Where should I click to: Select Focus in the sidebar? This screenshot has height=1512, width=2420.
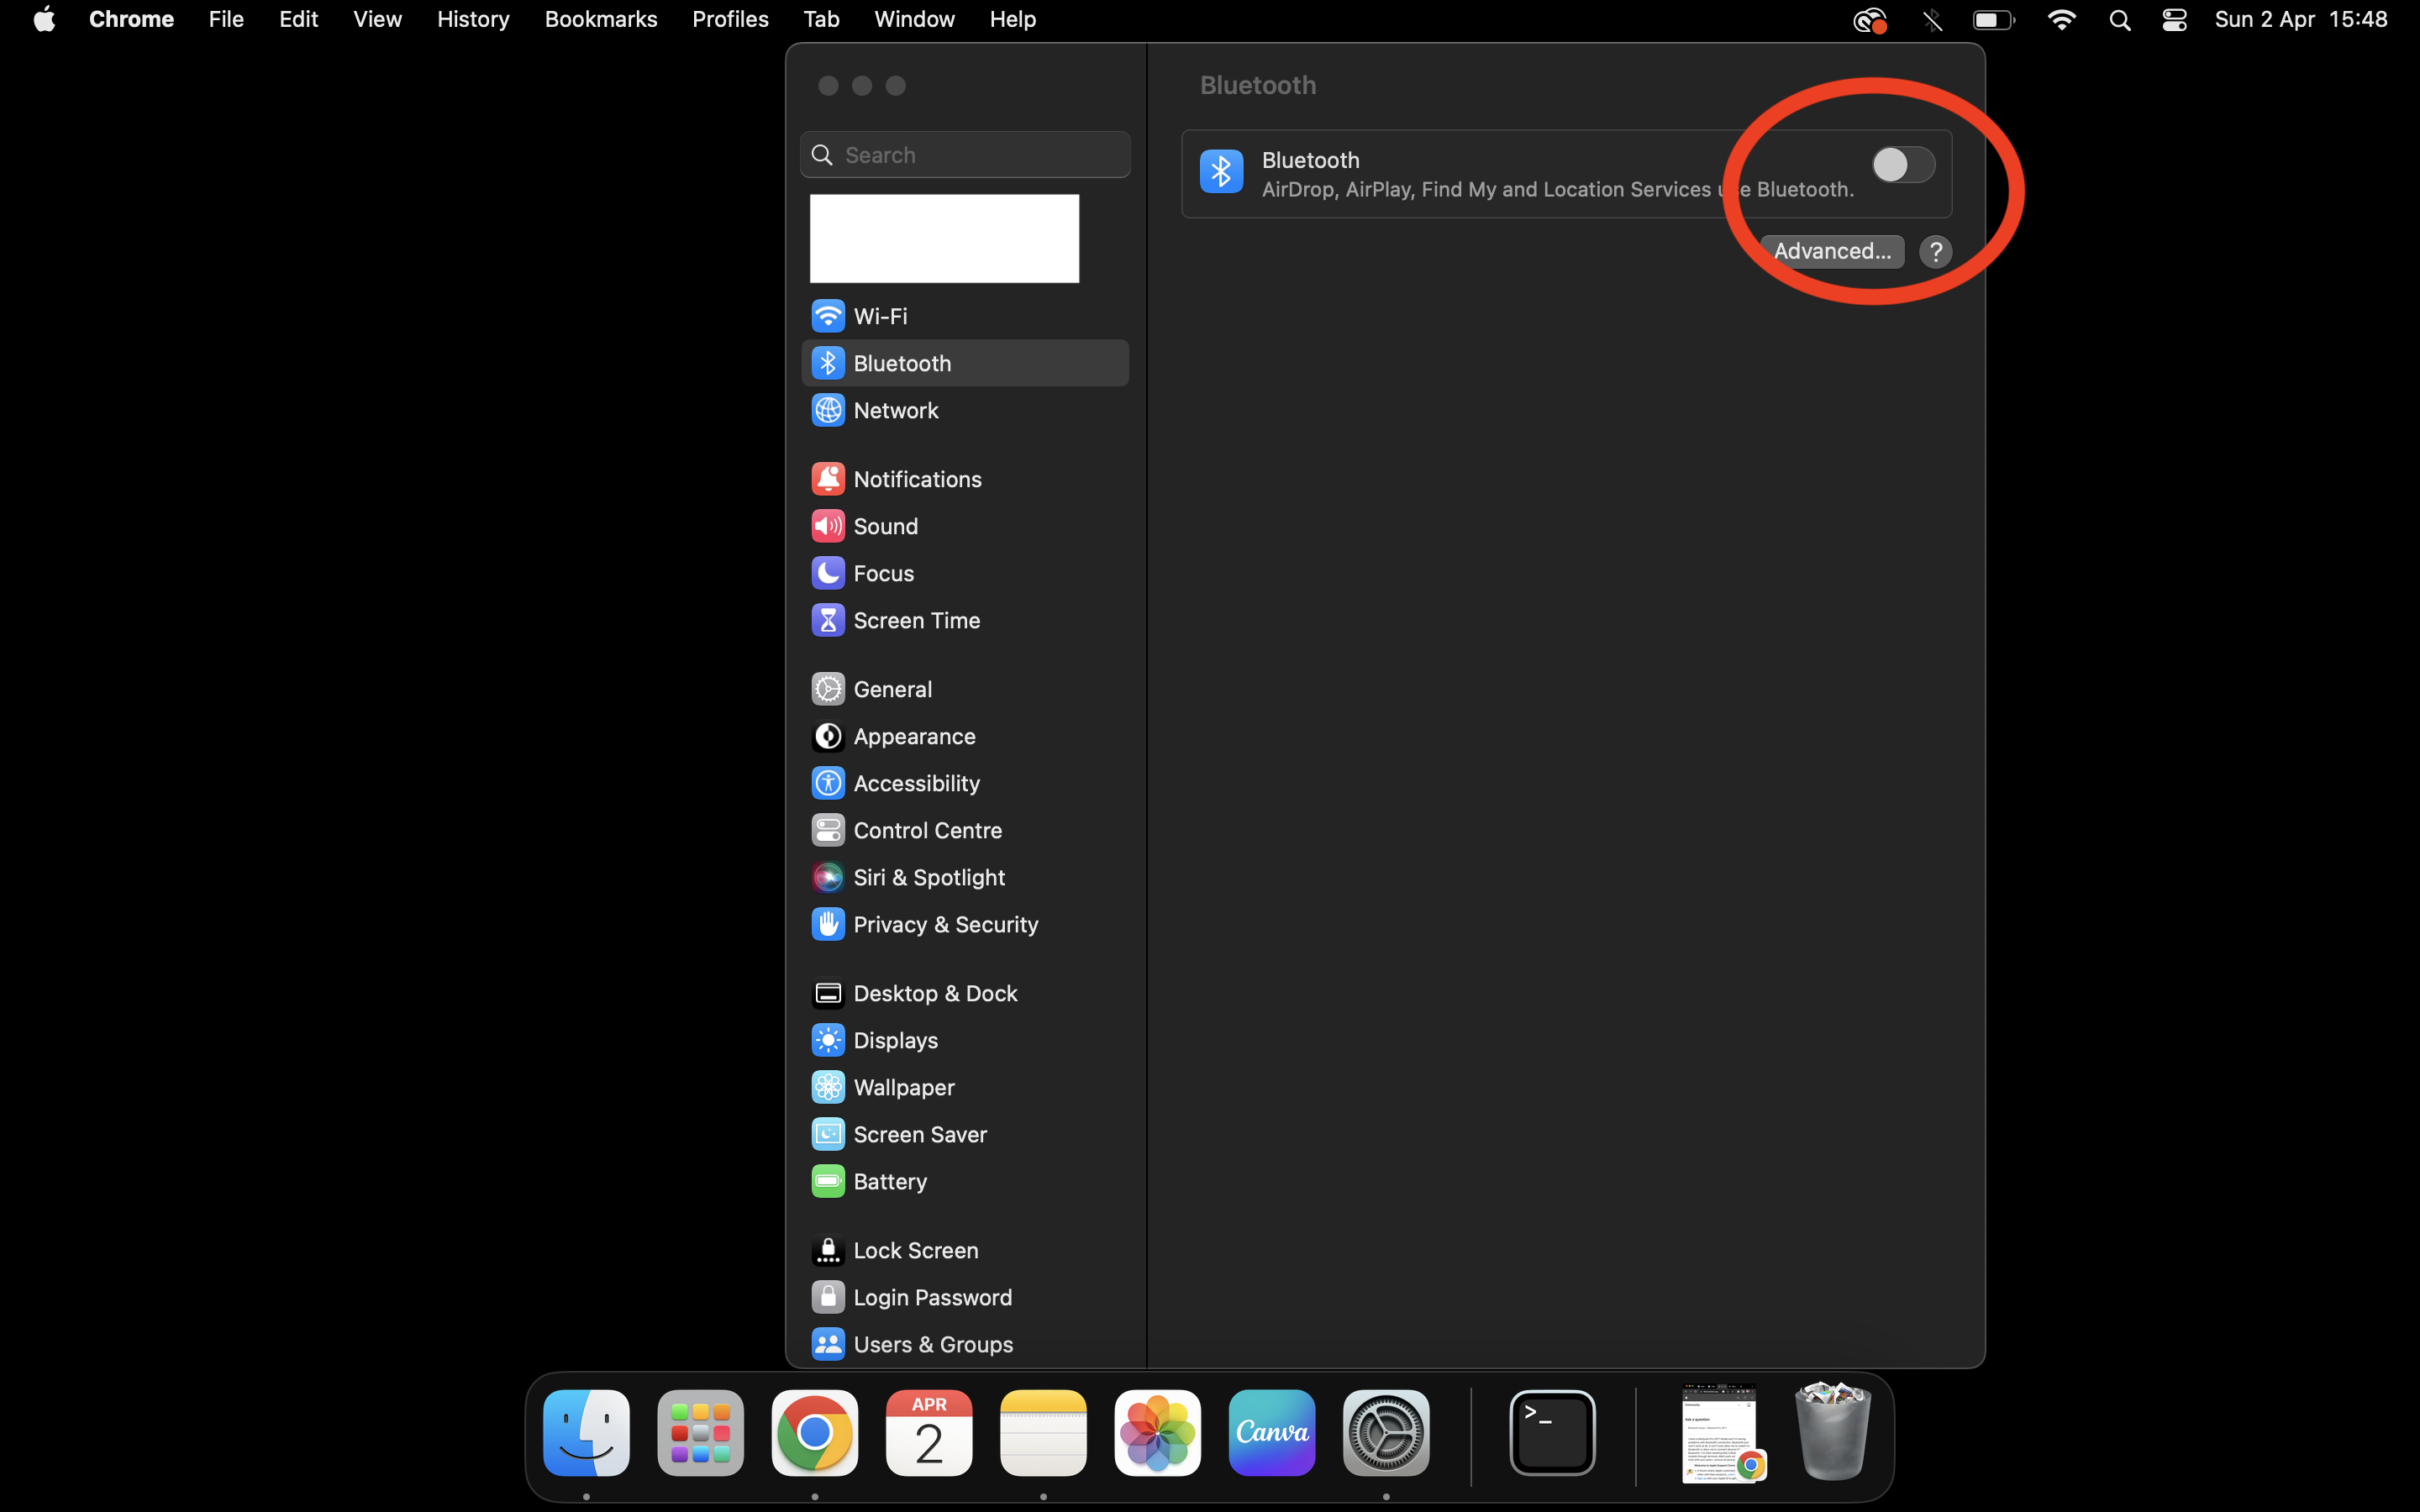[x=883, y=573]
